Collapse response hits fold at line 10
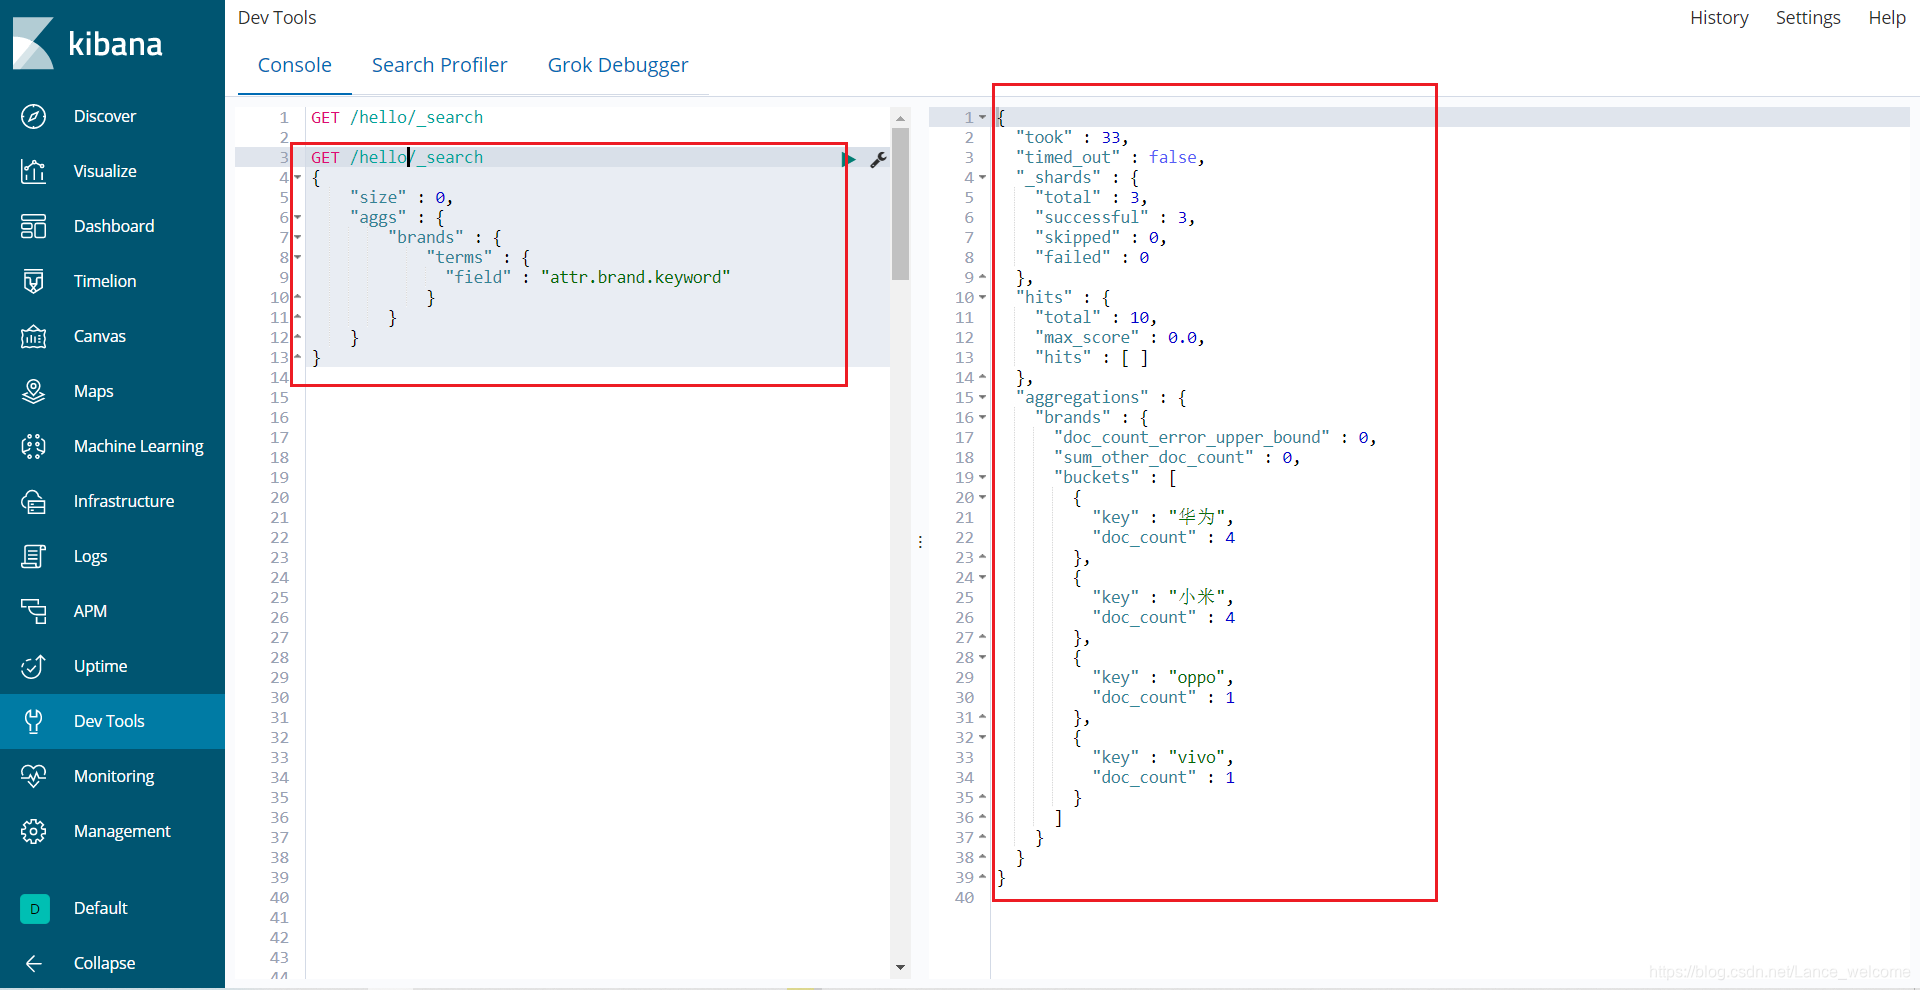Viewport: 1920px width, 990px height. tap(982, 298)
